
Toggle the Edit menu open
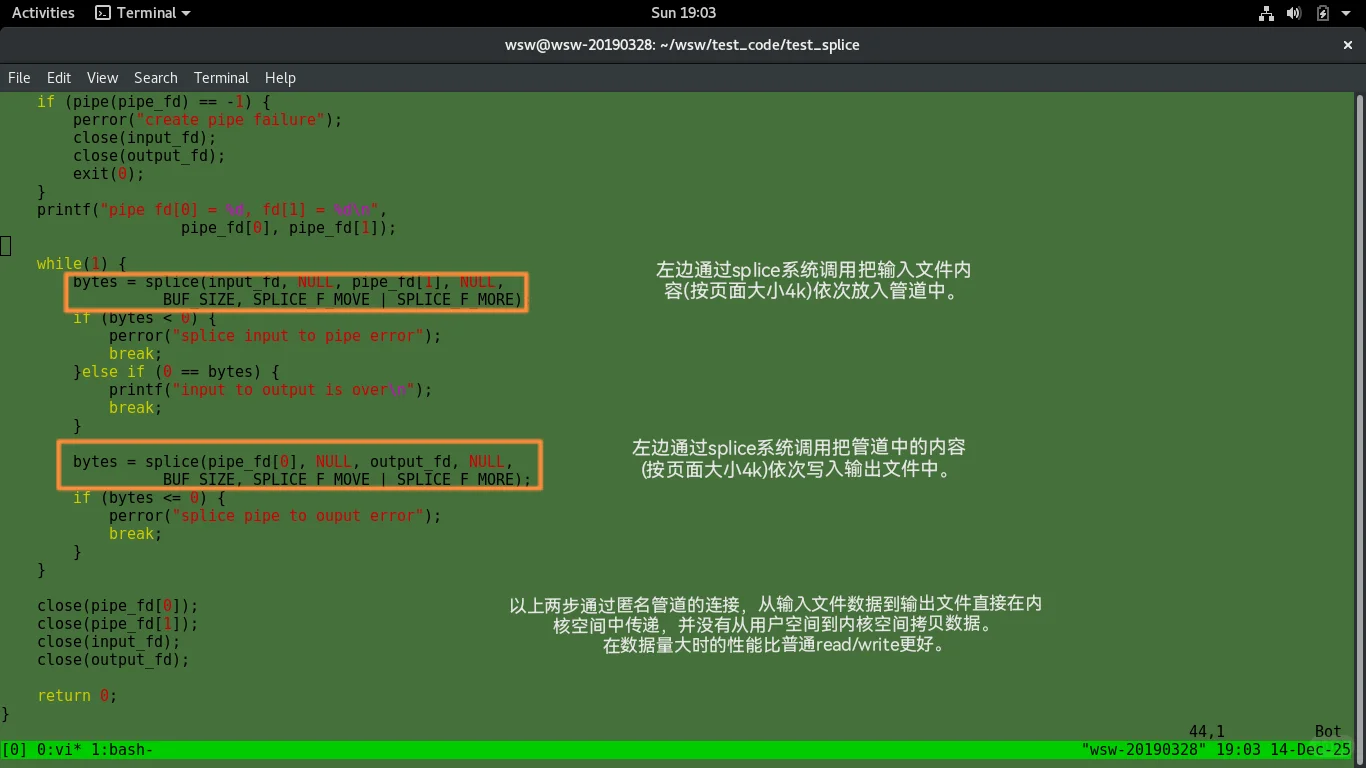click(x=58, y=78)
